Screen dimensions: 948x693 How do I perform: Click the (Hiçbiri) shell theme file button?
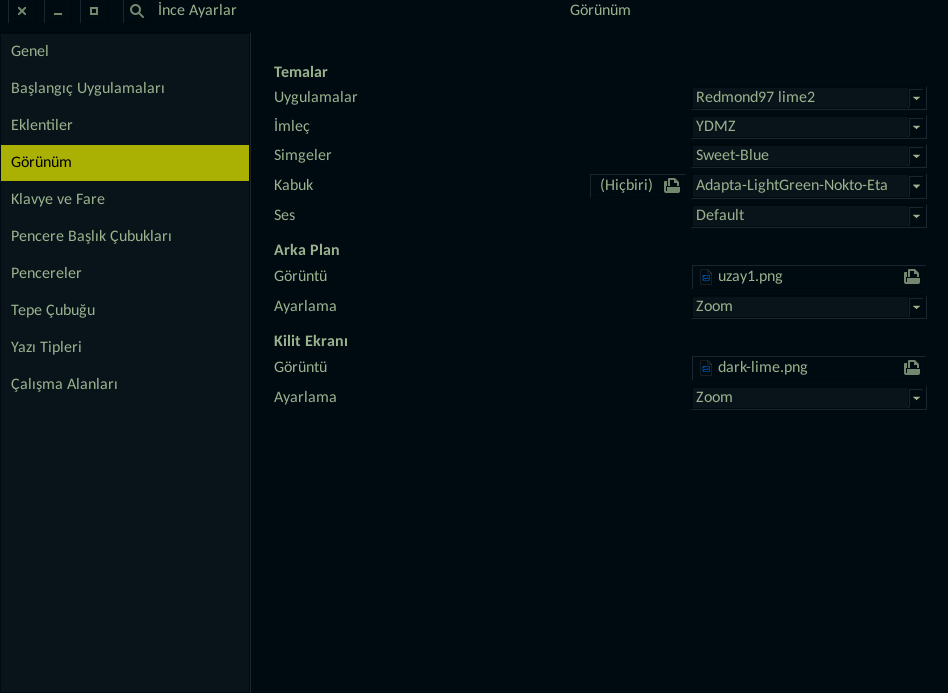638,186
